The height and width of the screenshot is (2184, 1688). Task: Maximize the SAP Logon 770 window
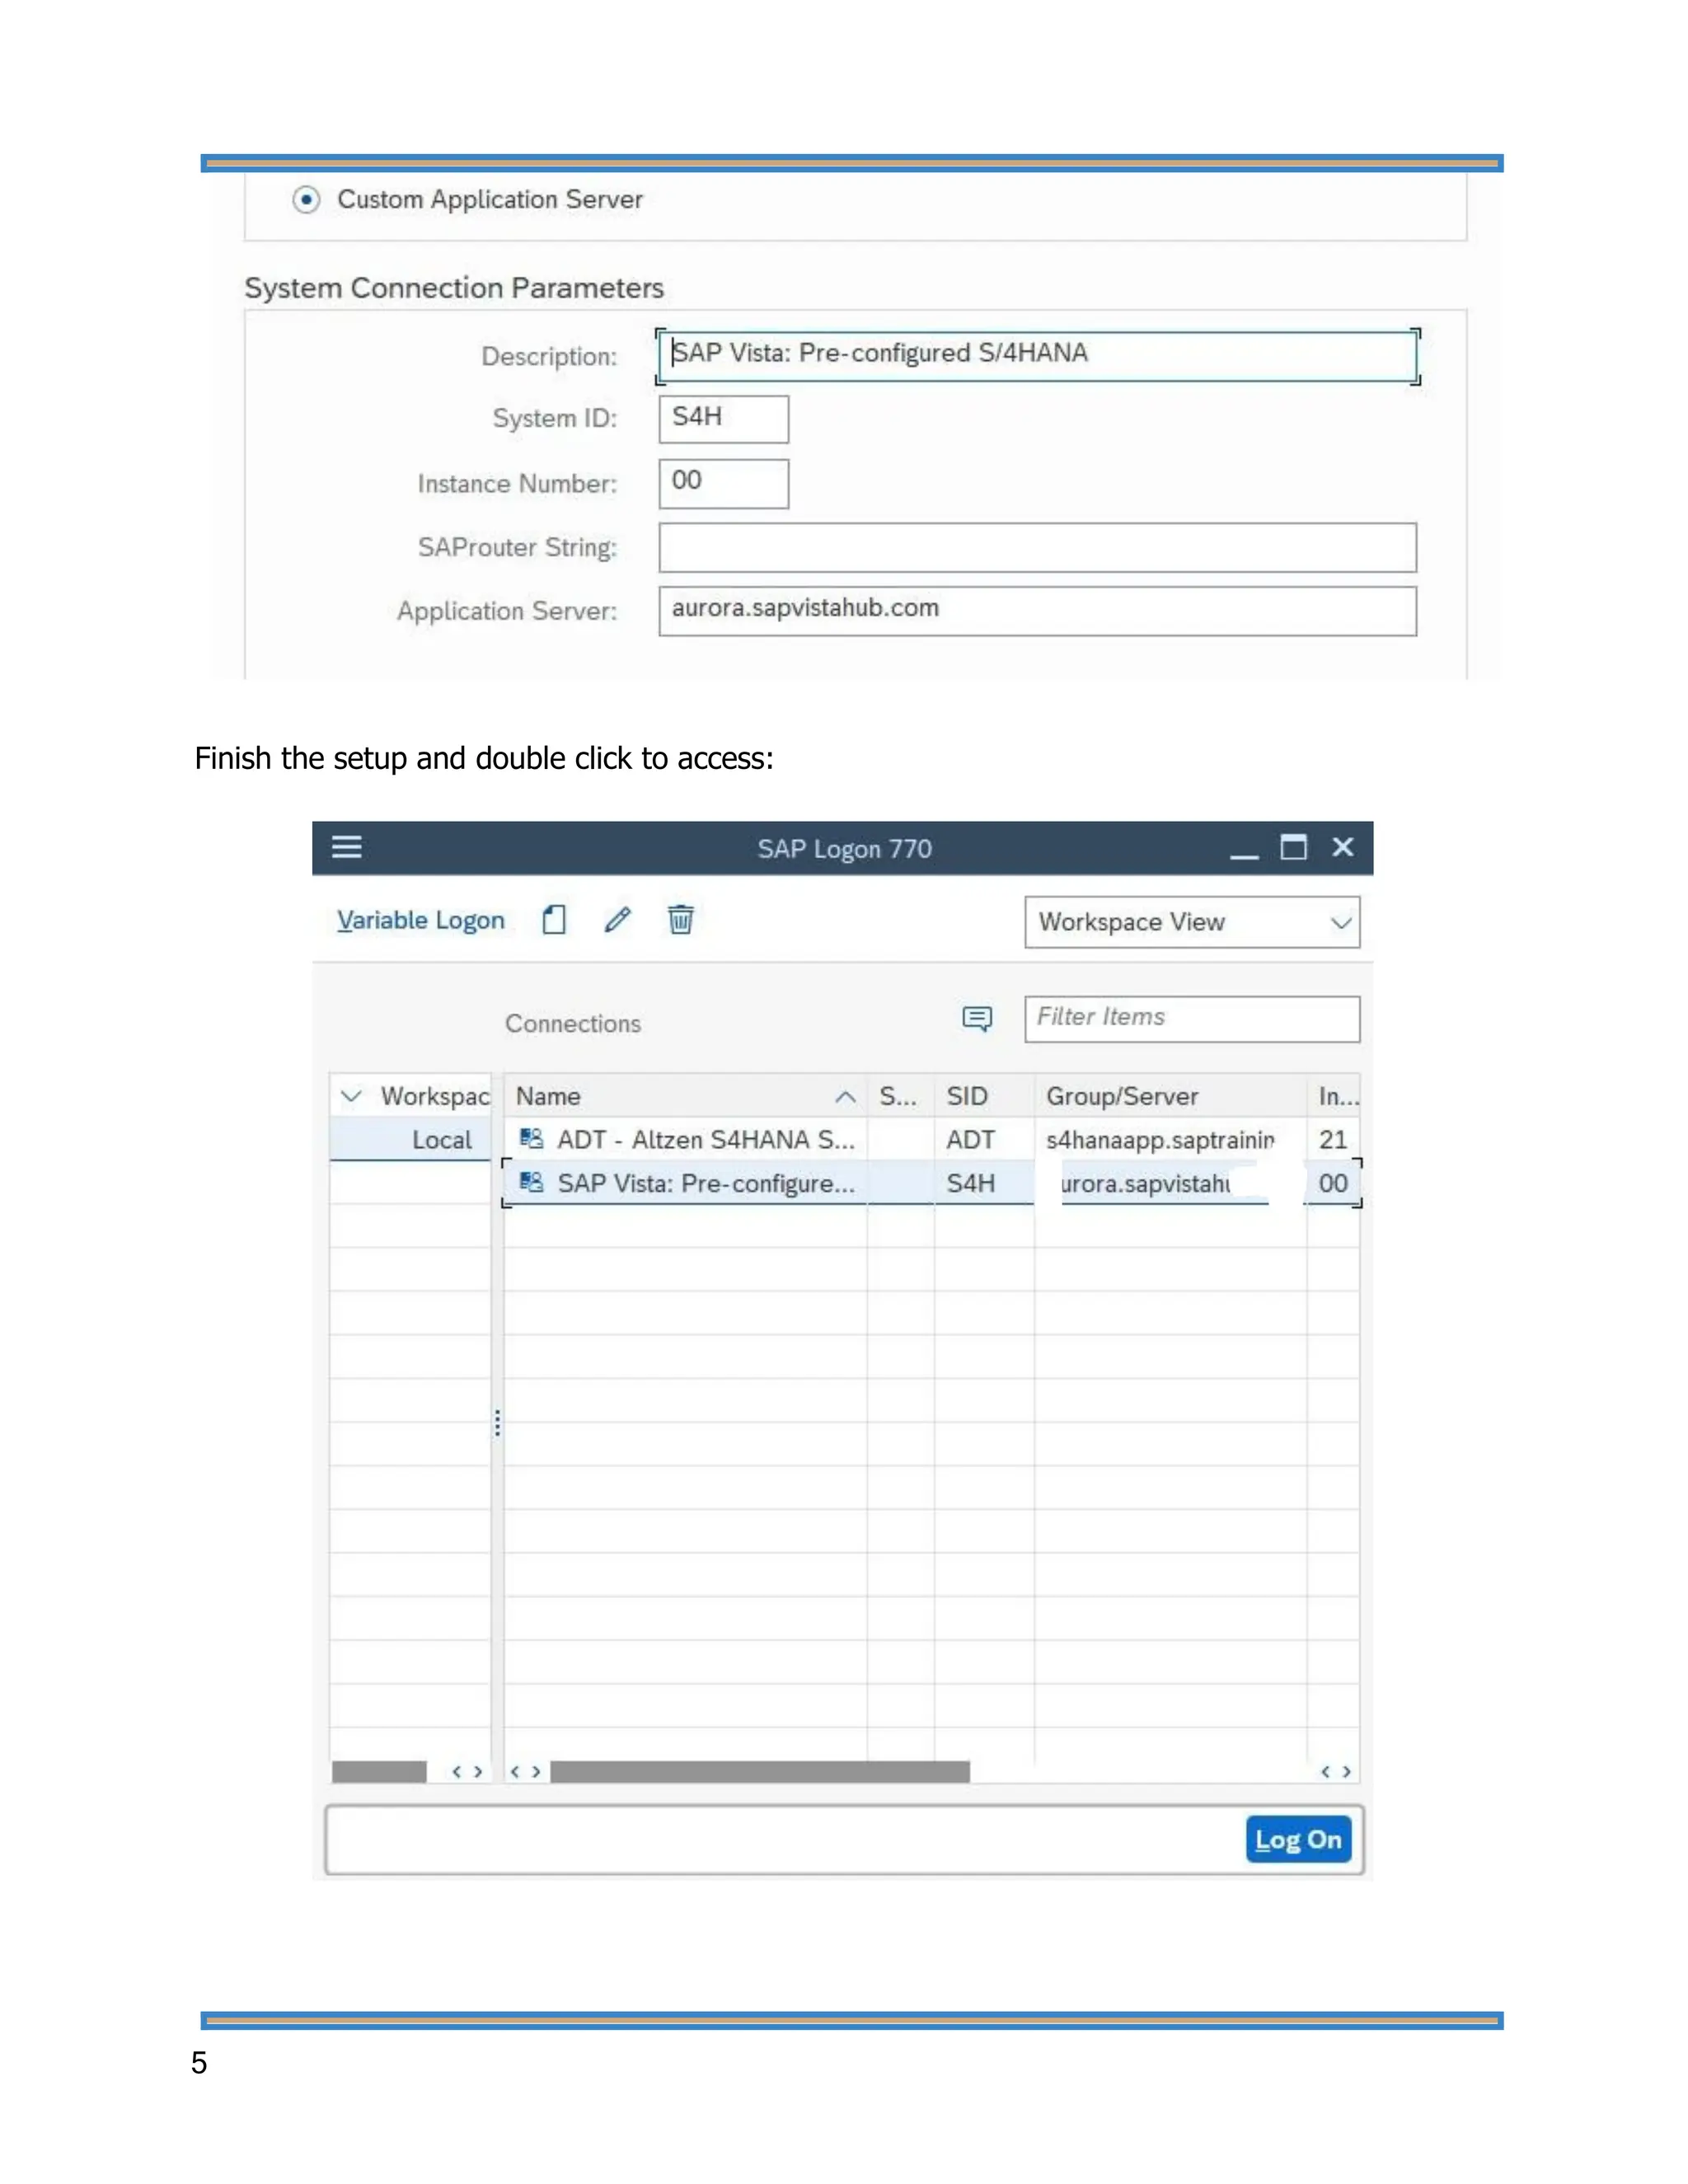[1293, 847]
